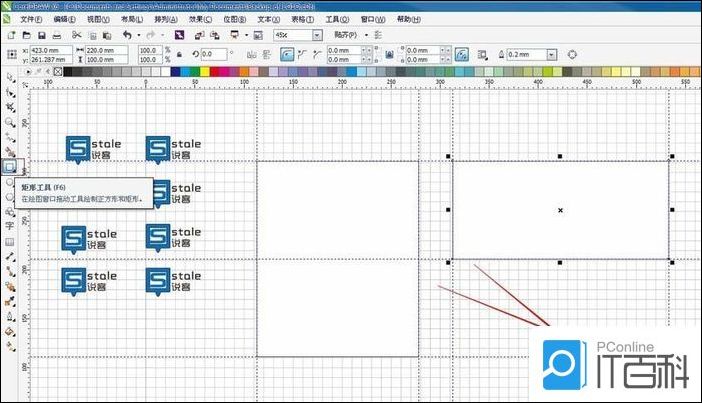Save the document with the floppy icon

click(x=42, y=35)
